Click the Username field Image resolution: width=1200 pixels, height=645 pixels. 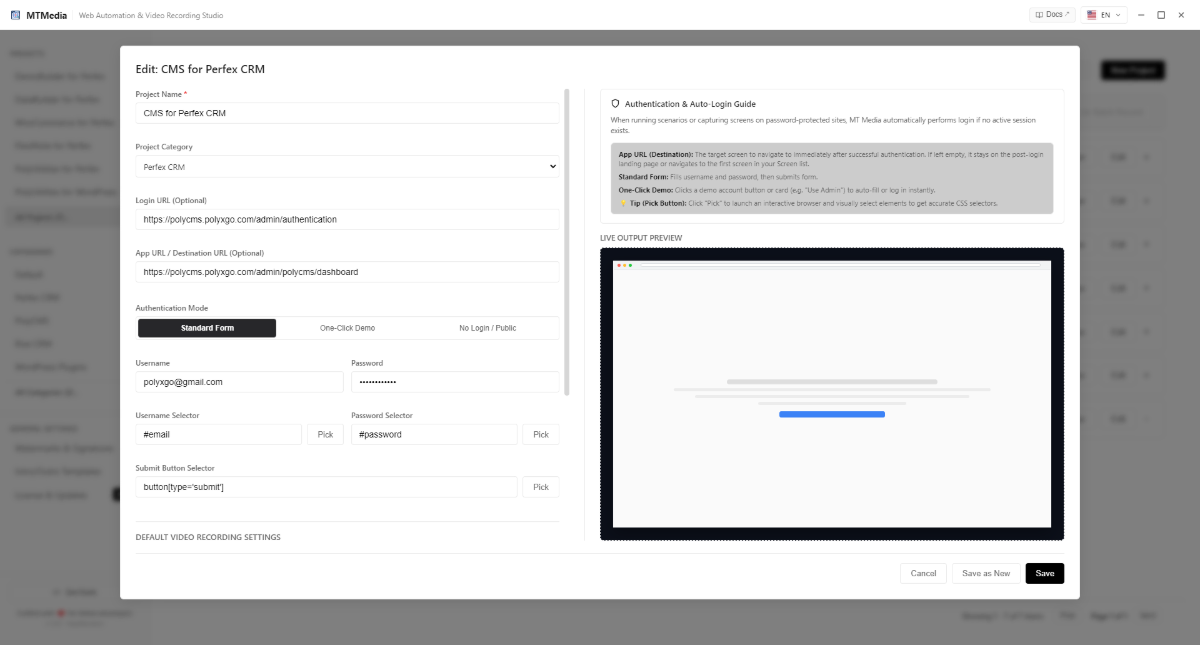click(239, 382)
